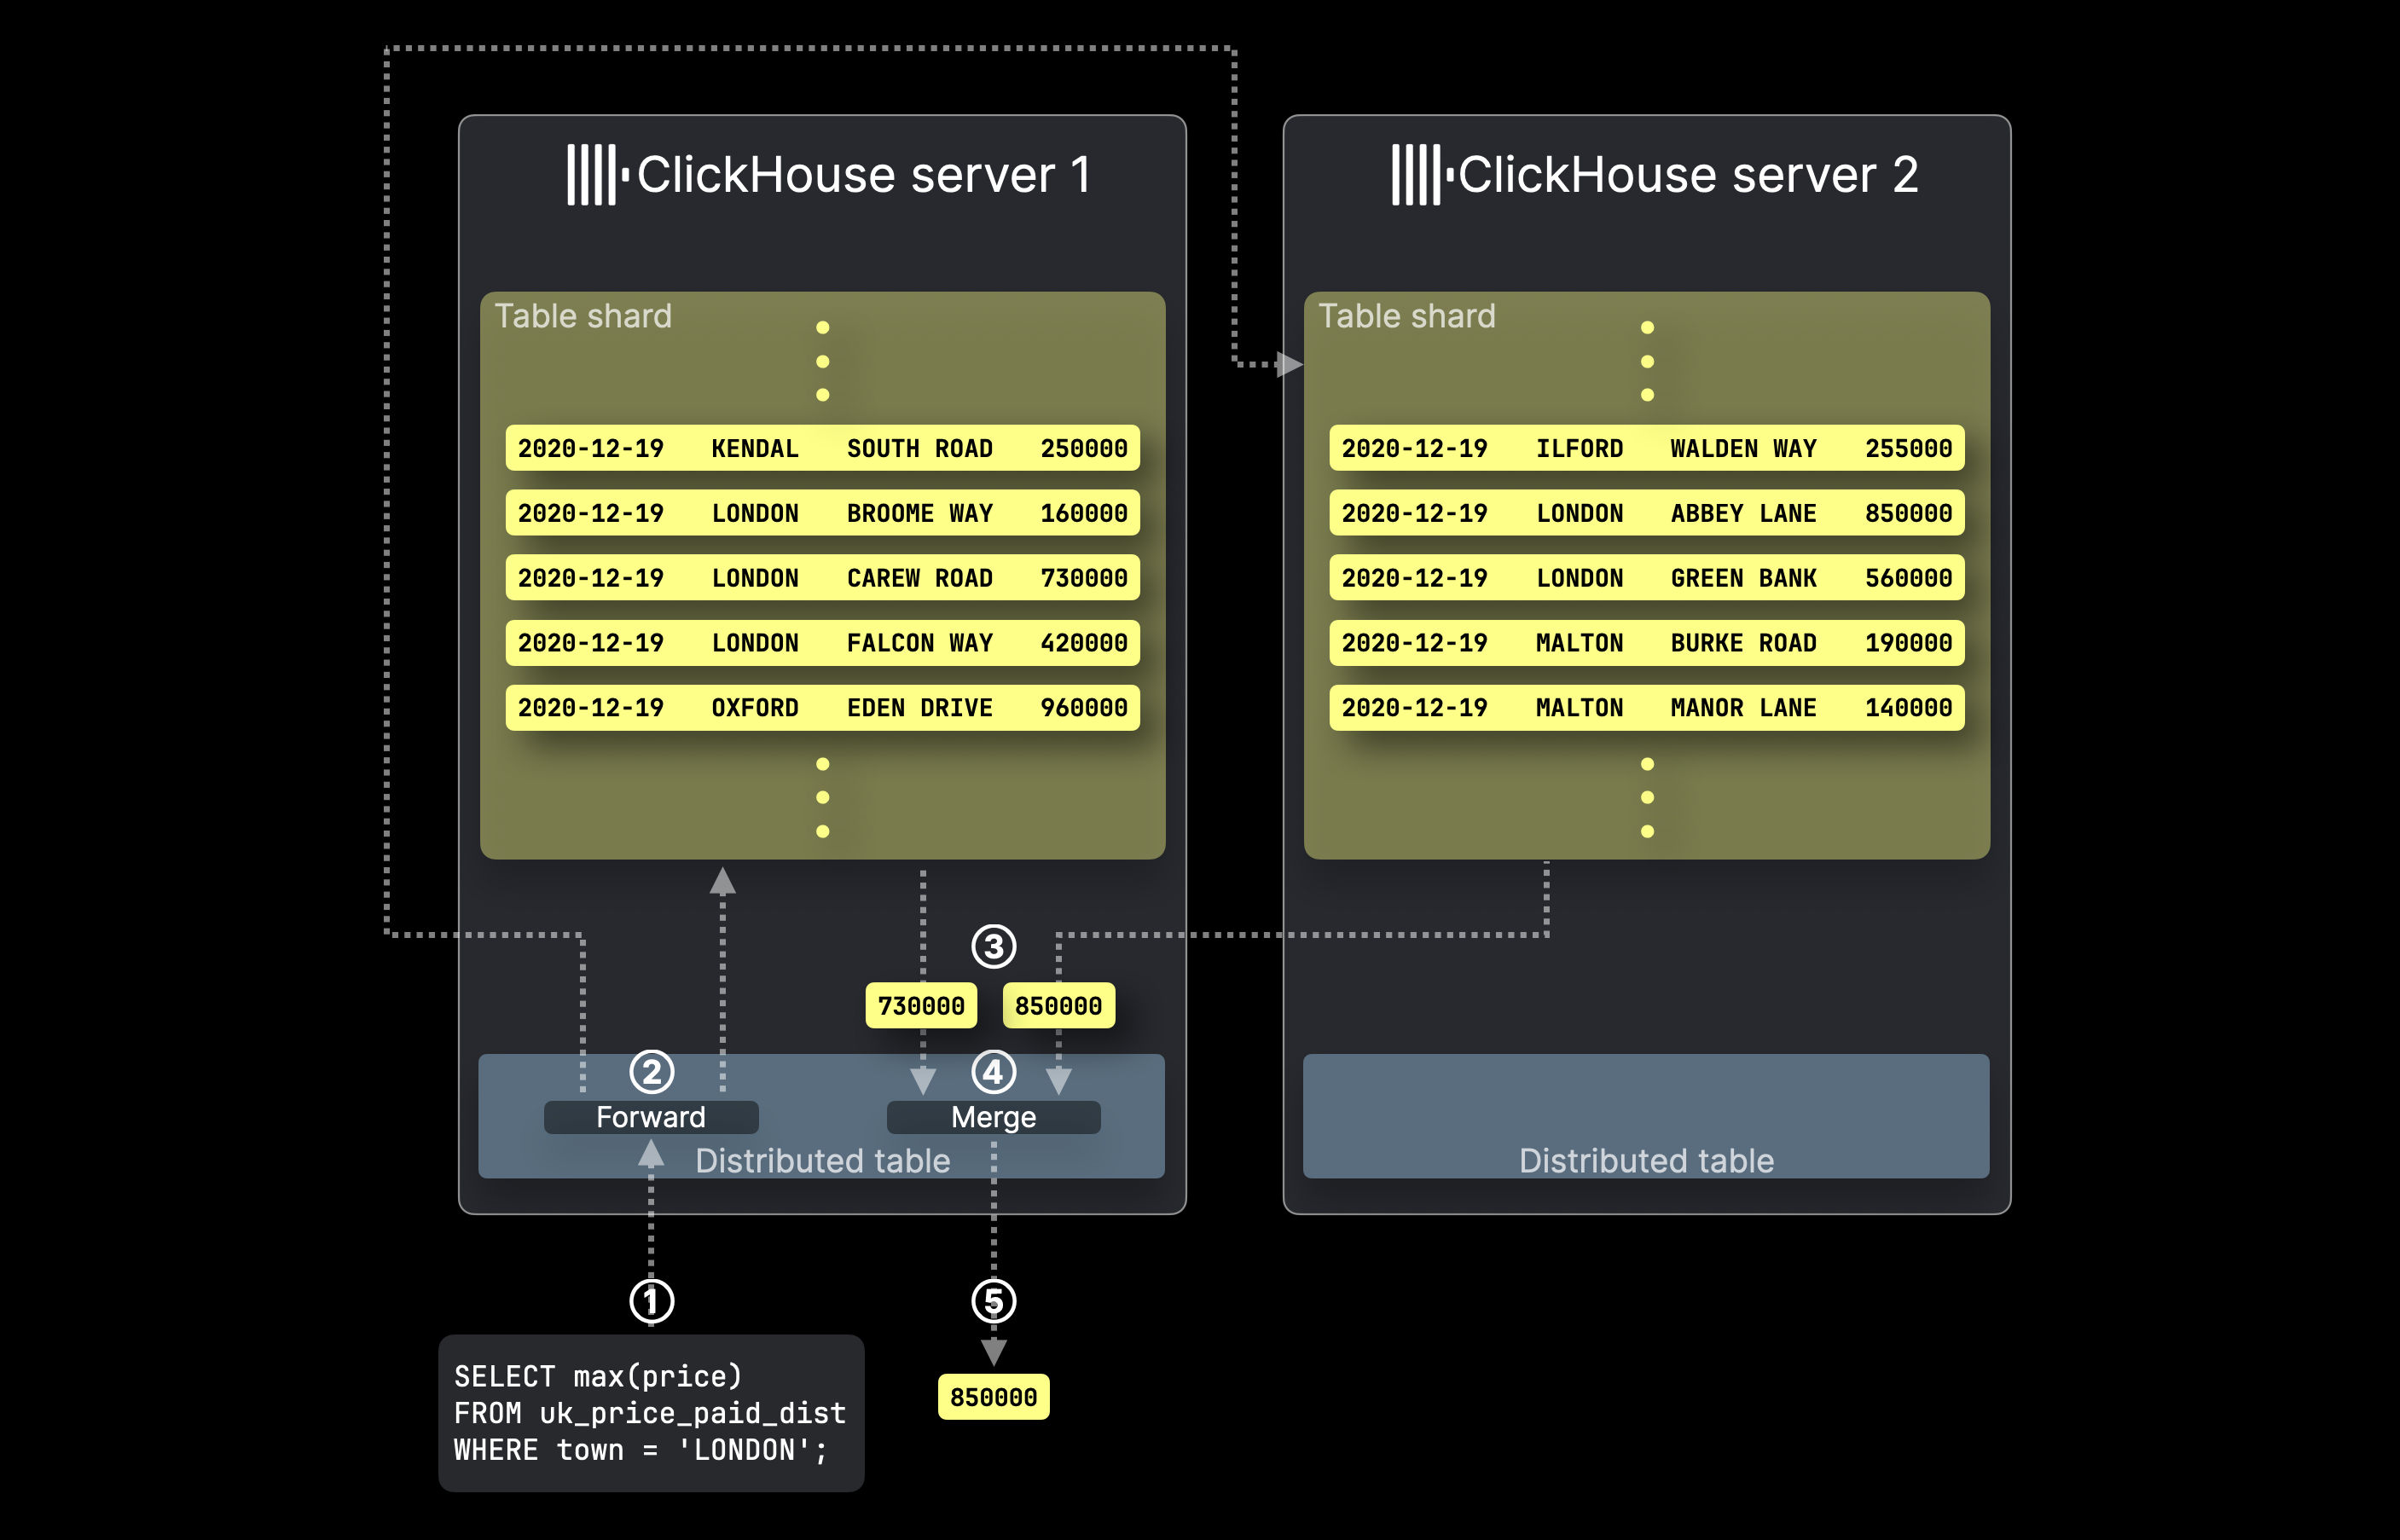Select the MALTON MANOR LANE row
This screenshot has width=2400, height=1540.
pyautogui.click(x=1646, y=708)
